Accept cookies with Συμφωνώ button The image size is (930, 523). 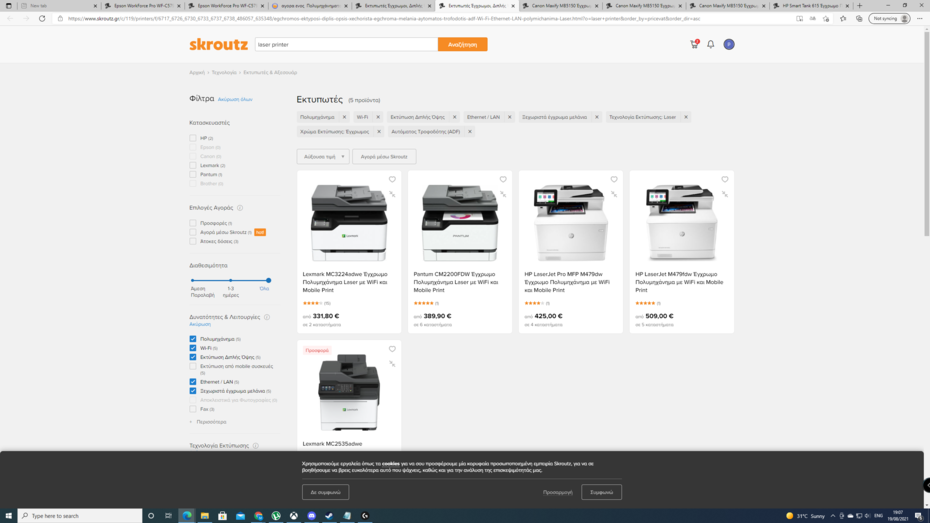click(x=601, y=492)
